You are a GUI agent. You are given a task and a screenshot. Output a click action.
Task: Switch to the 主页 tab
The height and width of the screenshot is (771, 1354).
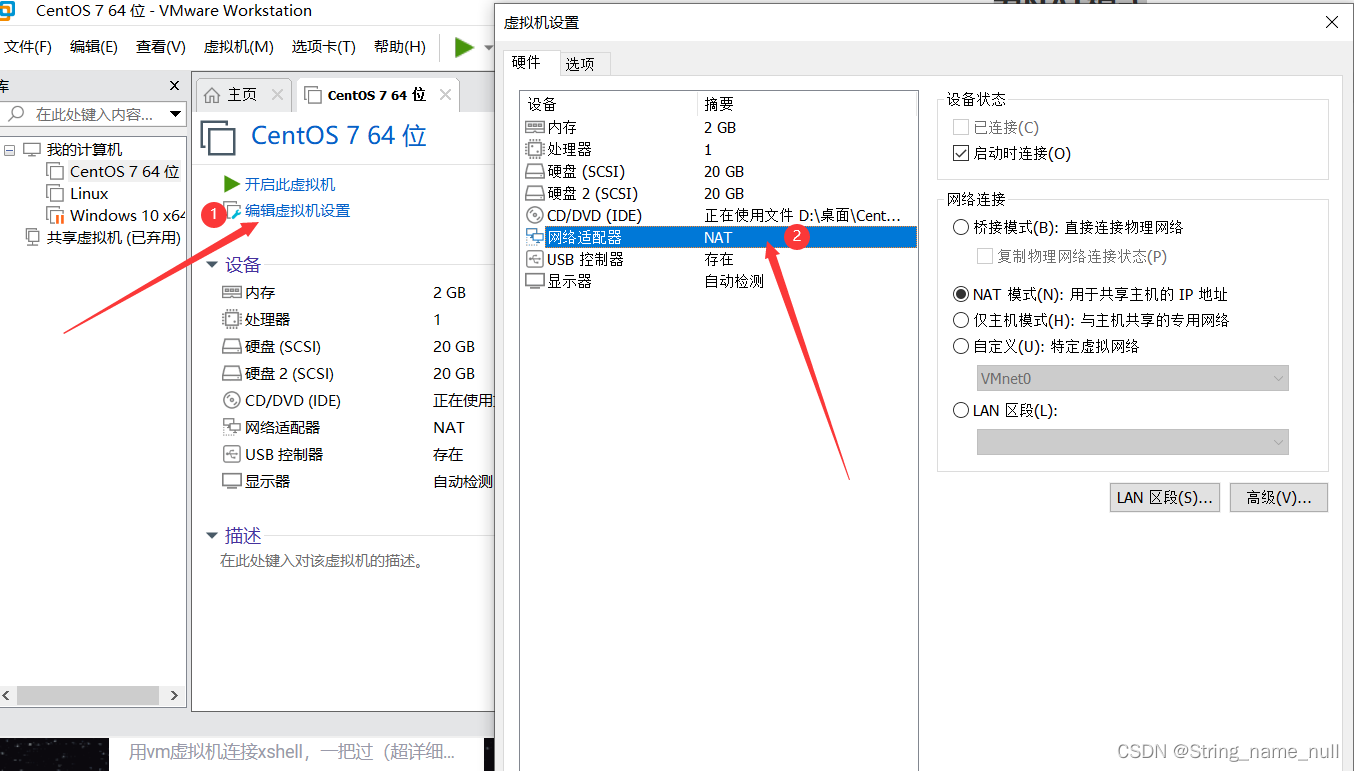pyautogui.click(x=243, y=95)
